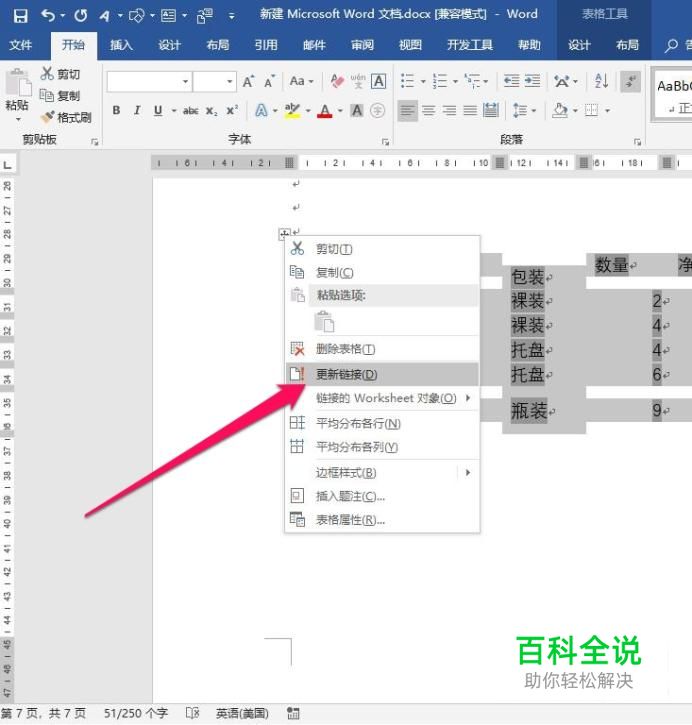This screenshot has width=692, height=725.
Task: Click the macro record icon in status bar
Action: coord(293,713)
